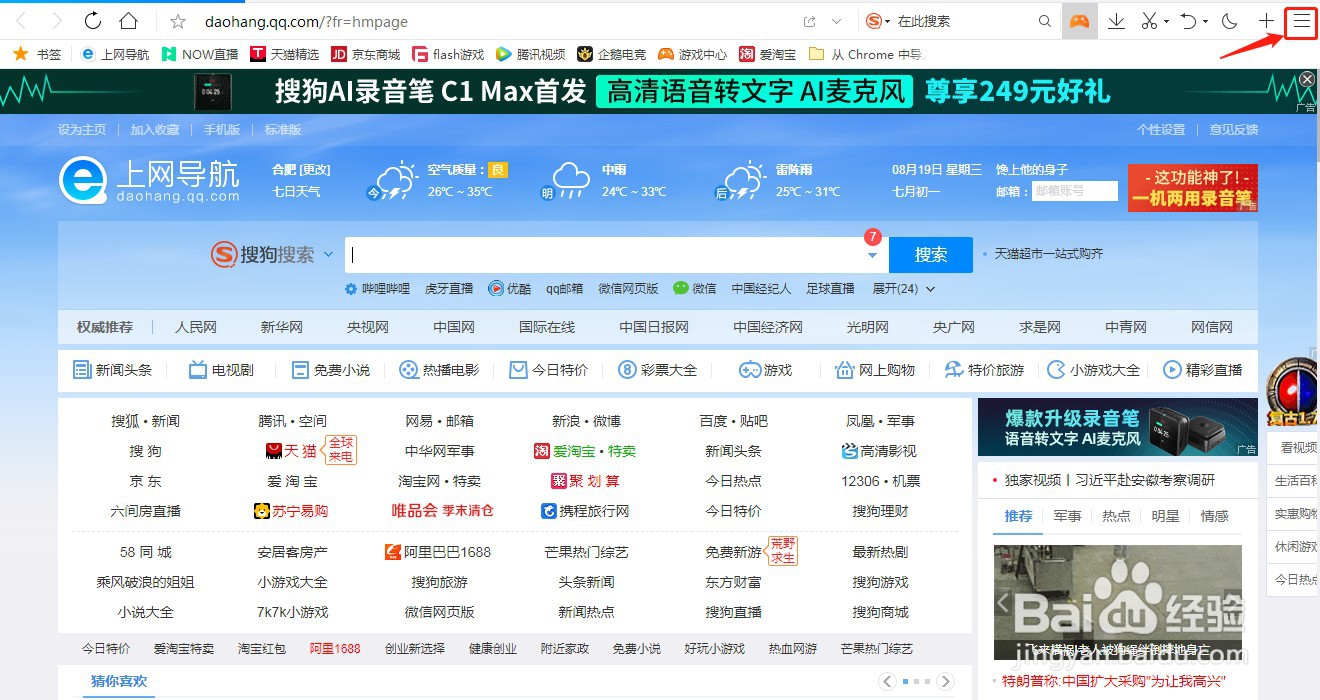Click the 搜索 search button
Screen dimensions: 1320x700
click(x=930, y=255)
